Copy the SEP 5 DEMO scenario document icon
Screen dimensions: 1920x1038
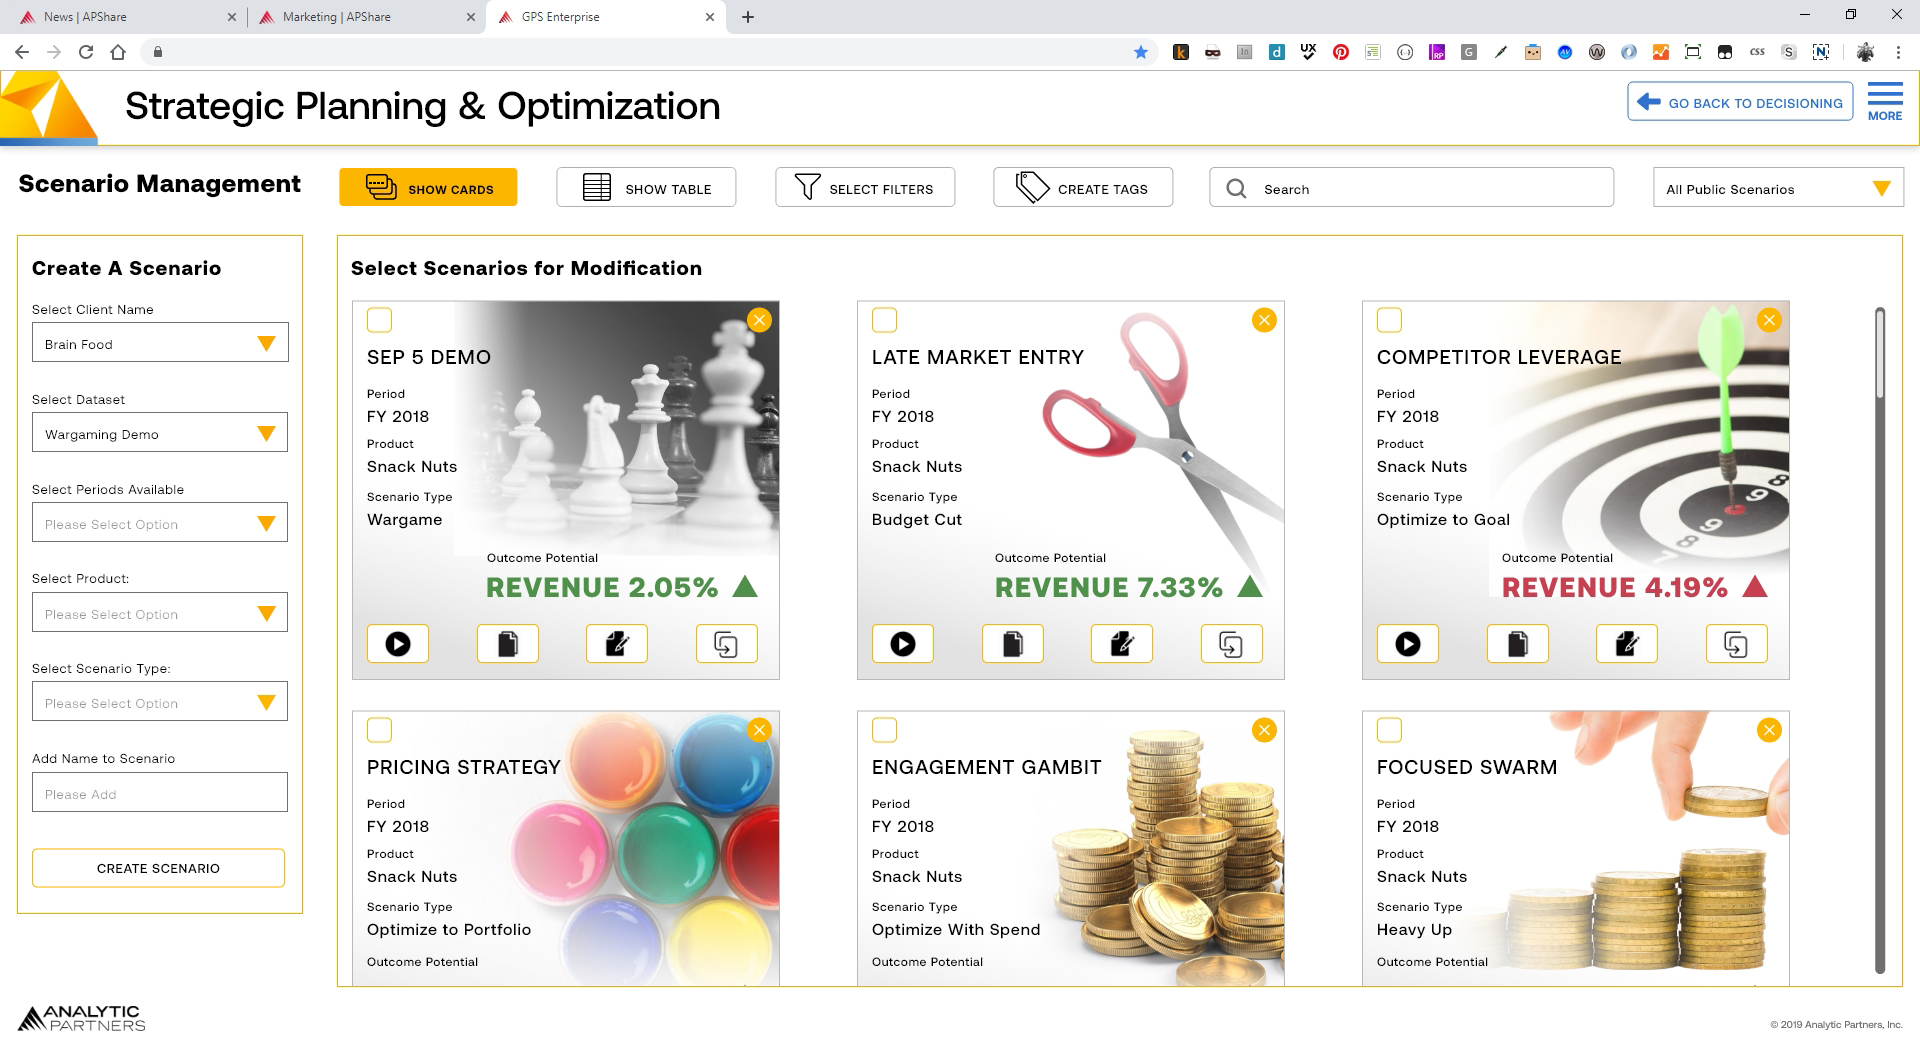point(508,644)
